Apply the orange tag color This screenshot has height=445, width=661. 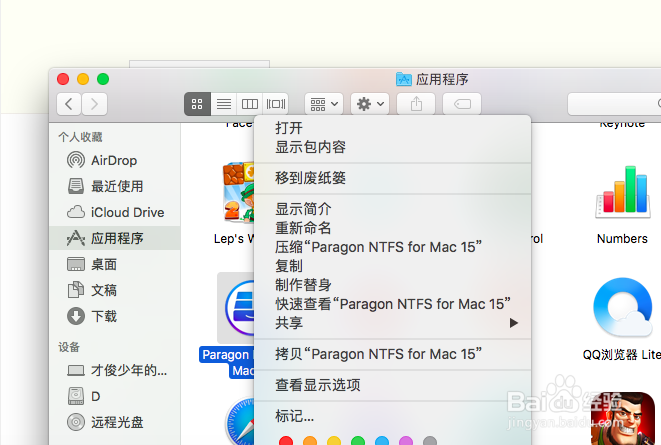[x=310, y=441]
